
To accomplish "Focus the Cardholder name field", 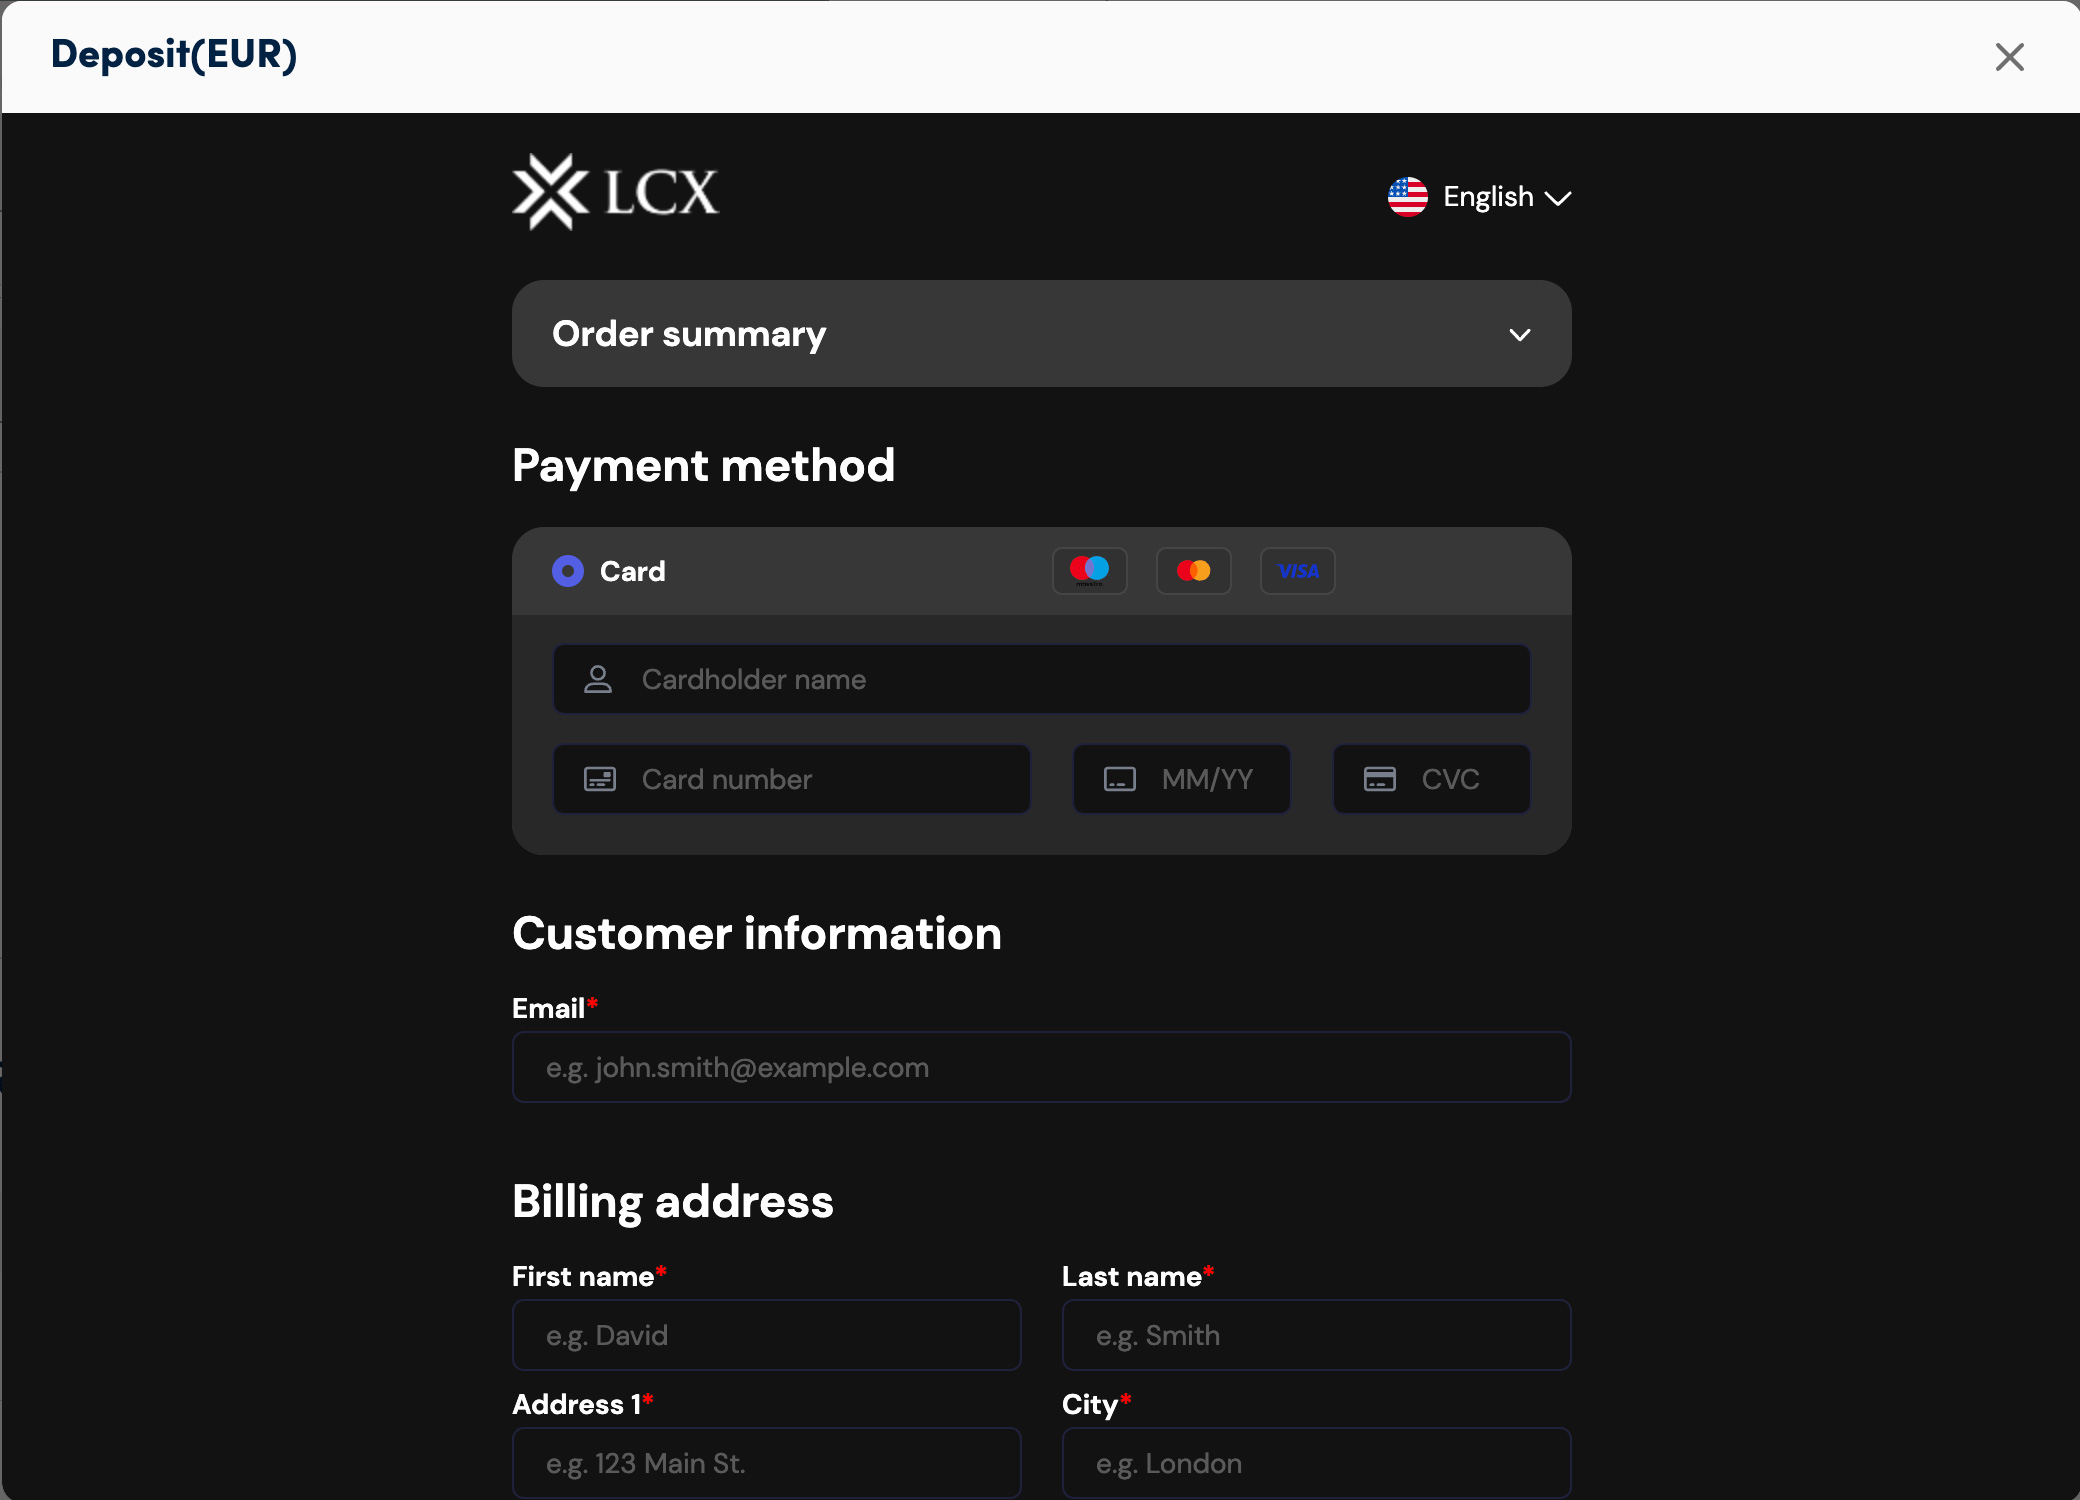I will tap(1041, 680).
